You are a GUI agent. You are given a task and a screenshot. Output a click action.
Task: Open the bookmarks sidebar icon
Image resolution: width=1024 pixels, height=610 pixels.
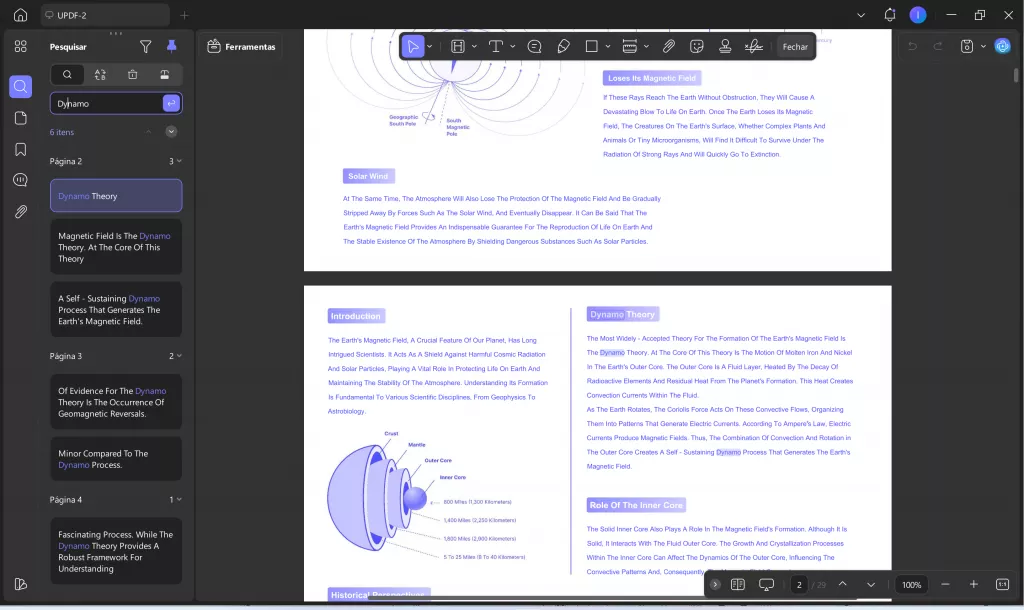pyautogui.click(x=20, y=149)
